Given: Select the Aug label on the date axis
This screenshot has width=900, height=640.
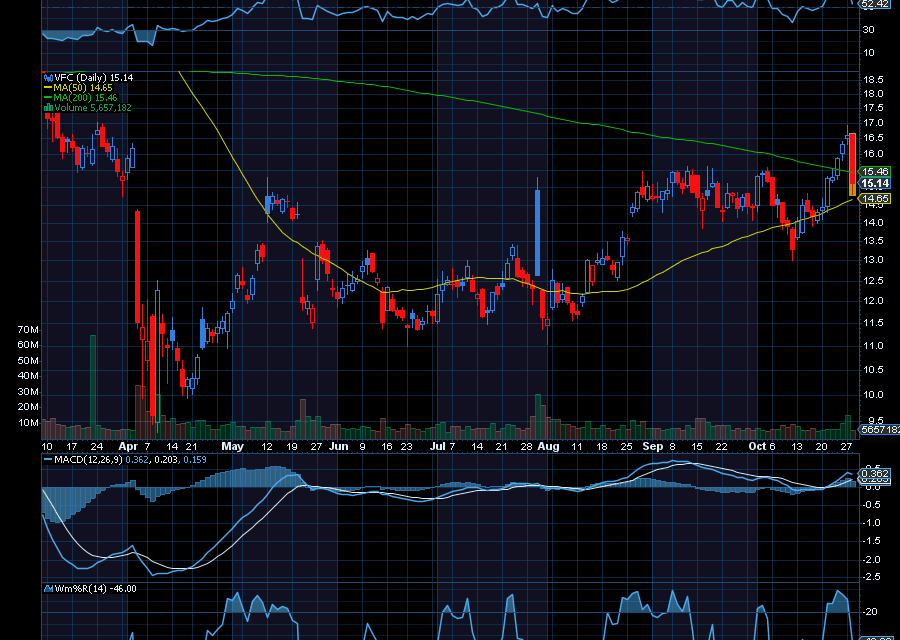Looking at the screenshot, I should coord(547,447).
